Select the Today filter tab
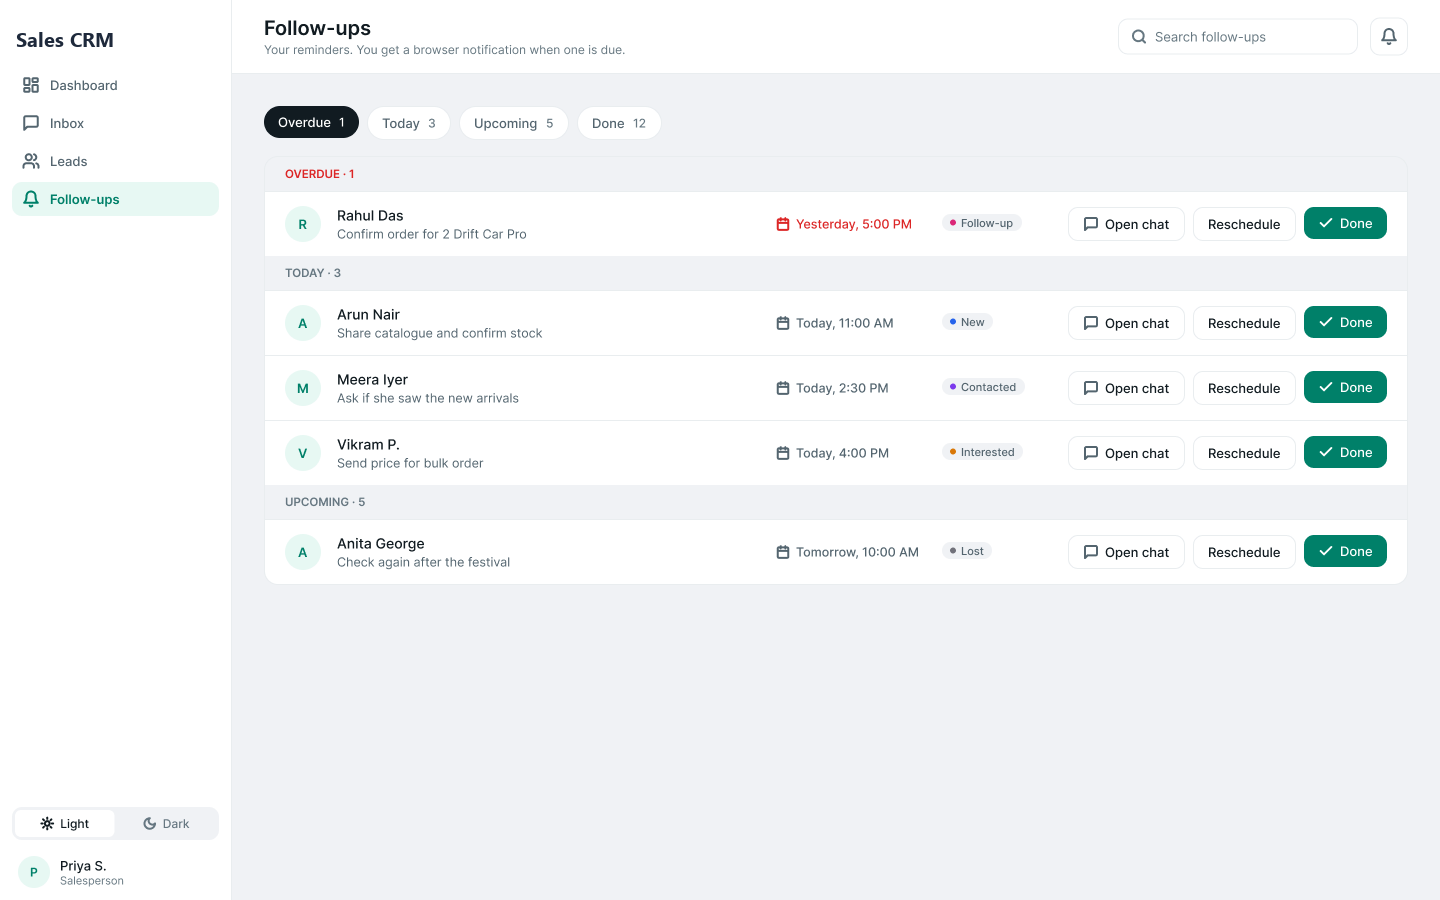The height and width of the screenshot is (900, 1440). (x=409, y=123)
